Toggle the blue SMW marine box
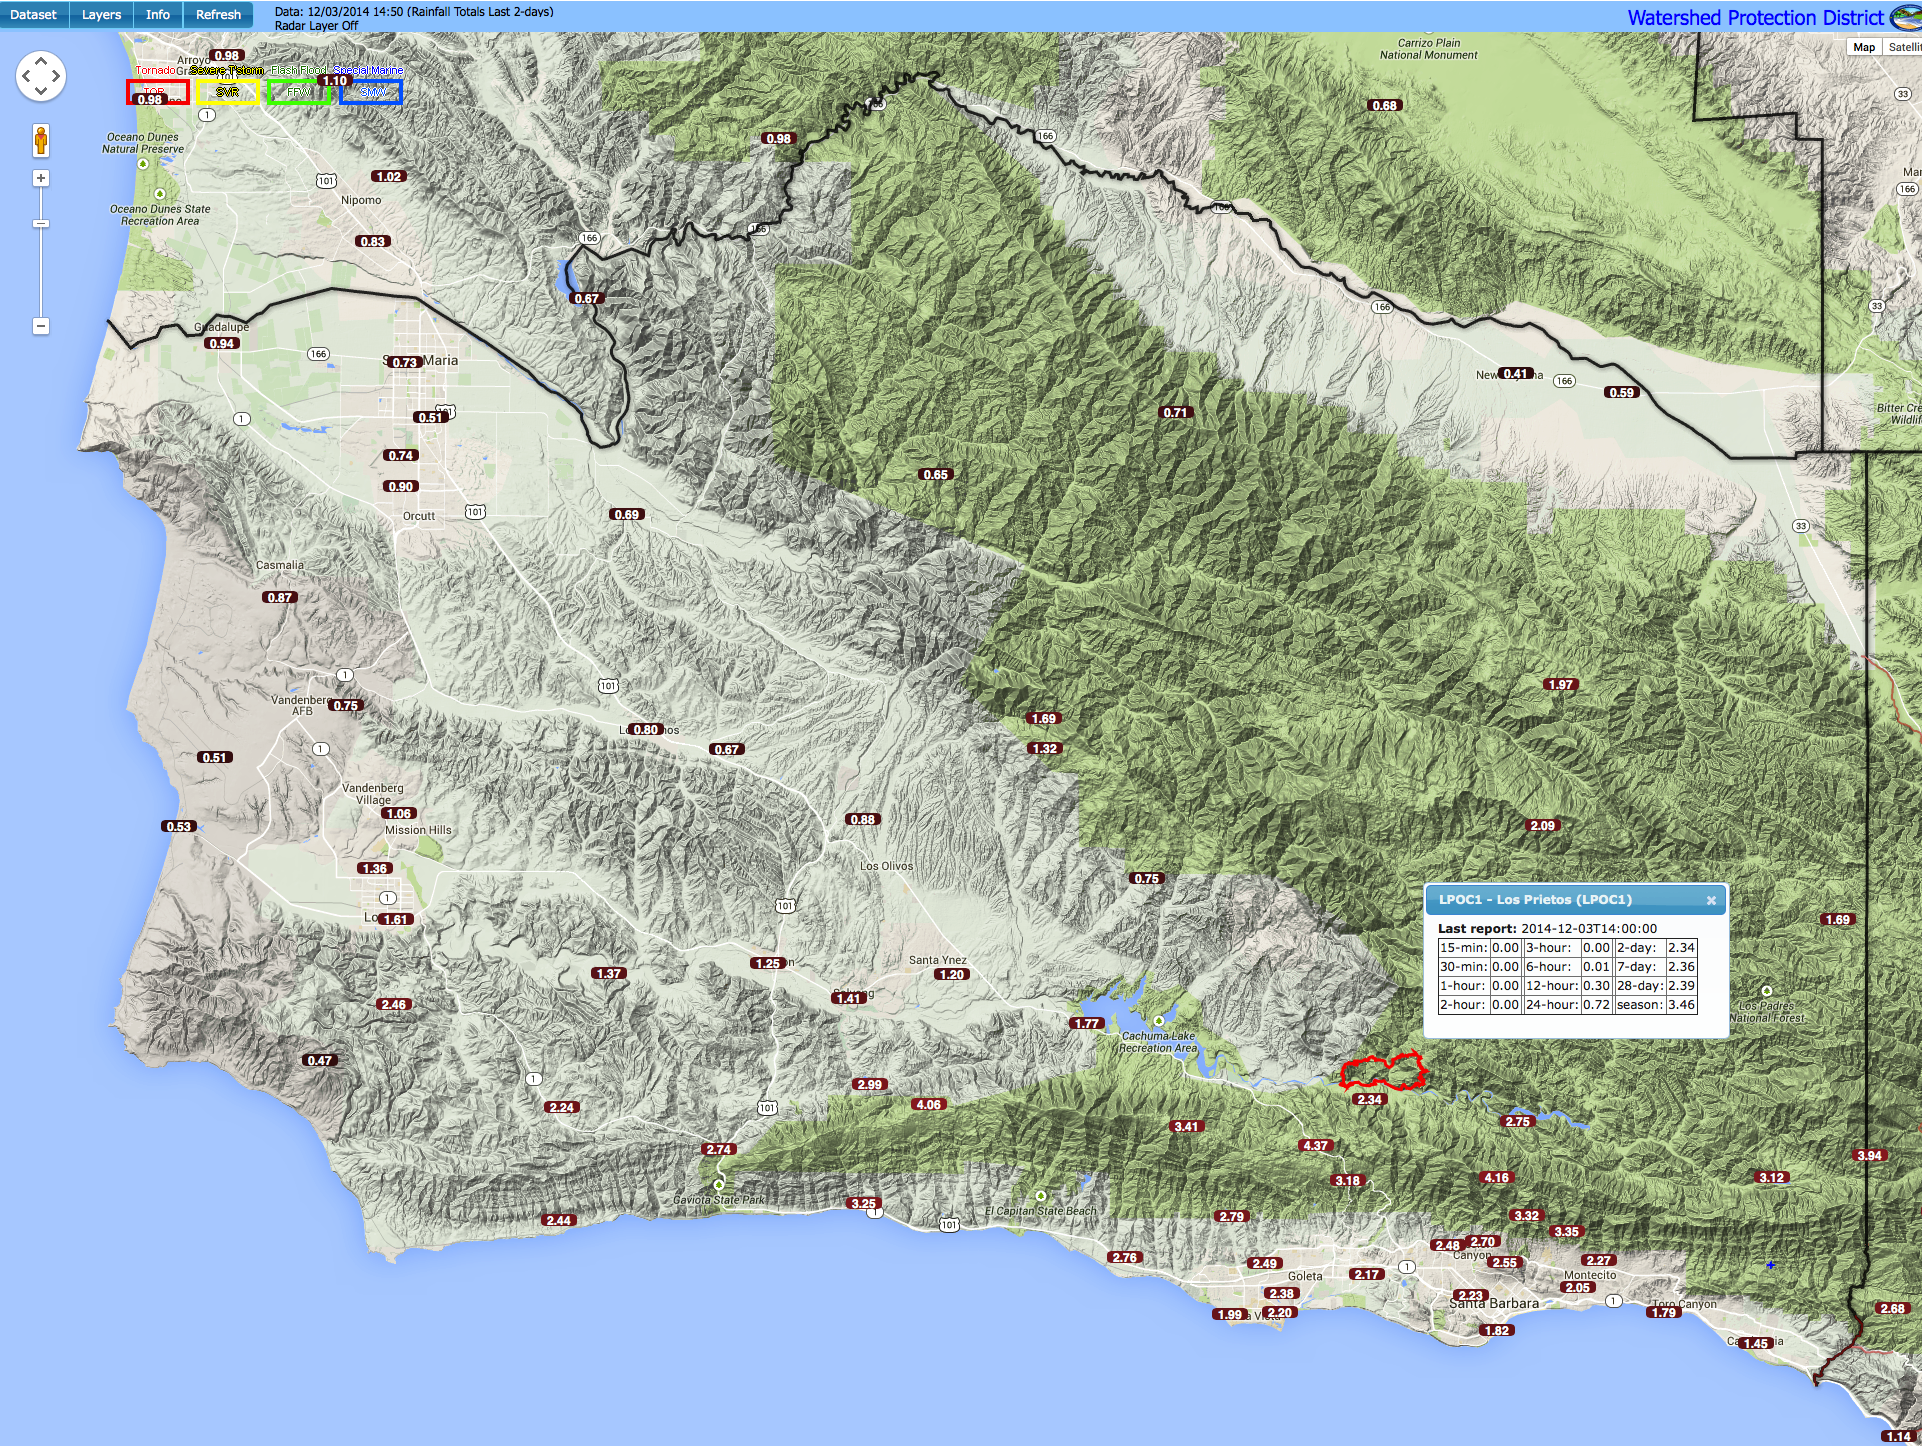 point(371,92)
